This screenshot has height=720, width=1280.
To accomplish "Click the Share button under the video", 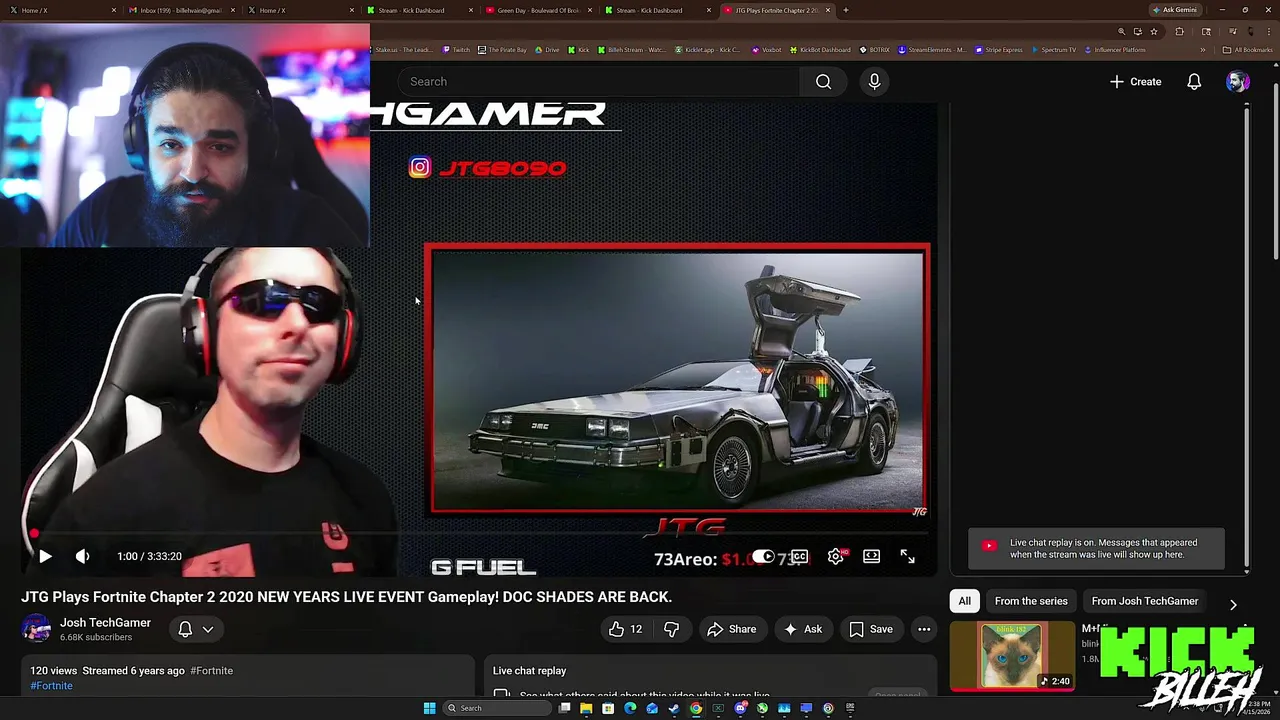I will (732, 629).
